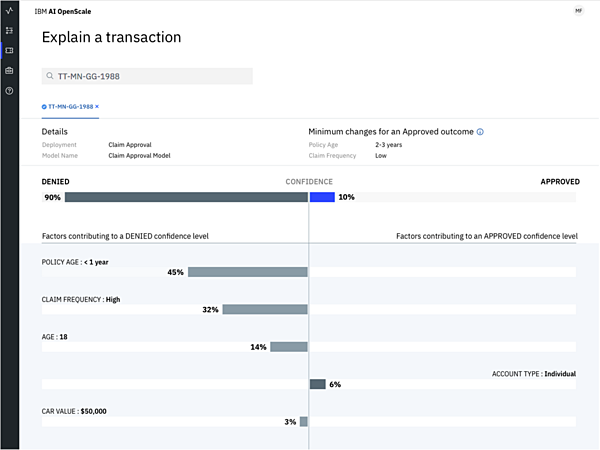Select the Explain transaction sidebar icon

(9, 50)
